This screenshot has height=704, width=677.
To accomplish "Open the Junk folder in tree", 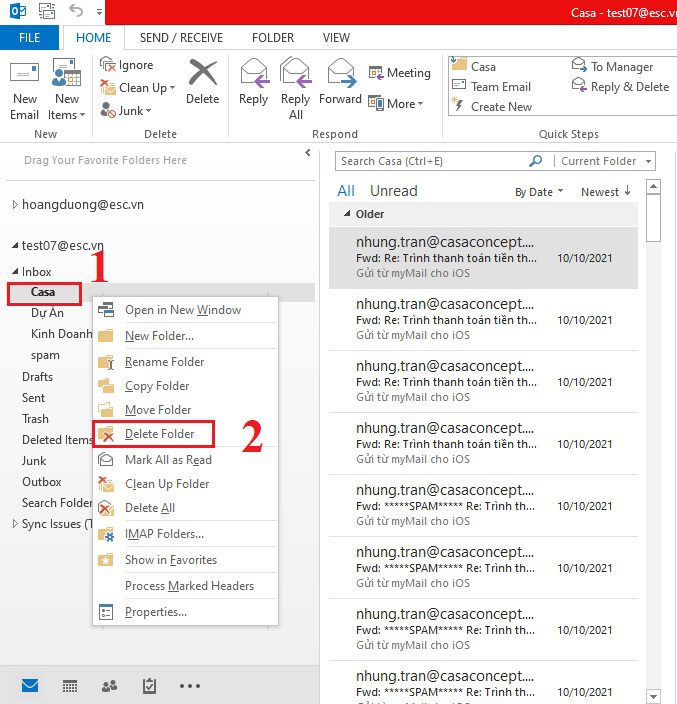I will click(x=34, y=461).
